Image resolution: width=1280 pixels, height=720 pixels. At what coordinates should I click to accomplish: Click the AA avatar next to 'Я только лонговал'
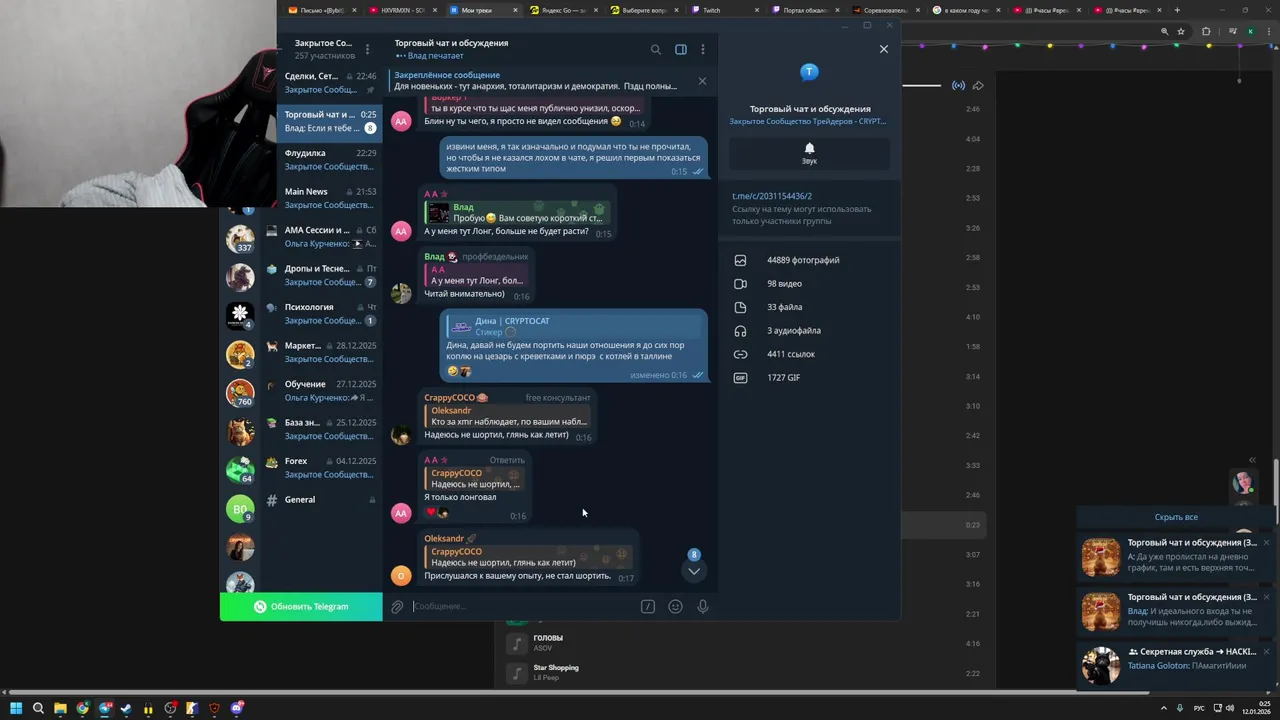[x=401, y=513]
